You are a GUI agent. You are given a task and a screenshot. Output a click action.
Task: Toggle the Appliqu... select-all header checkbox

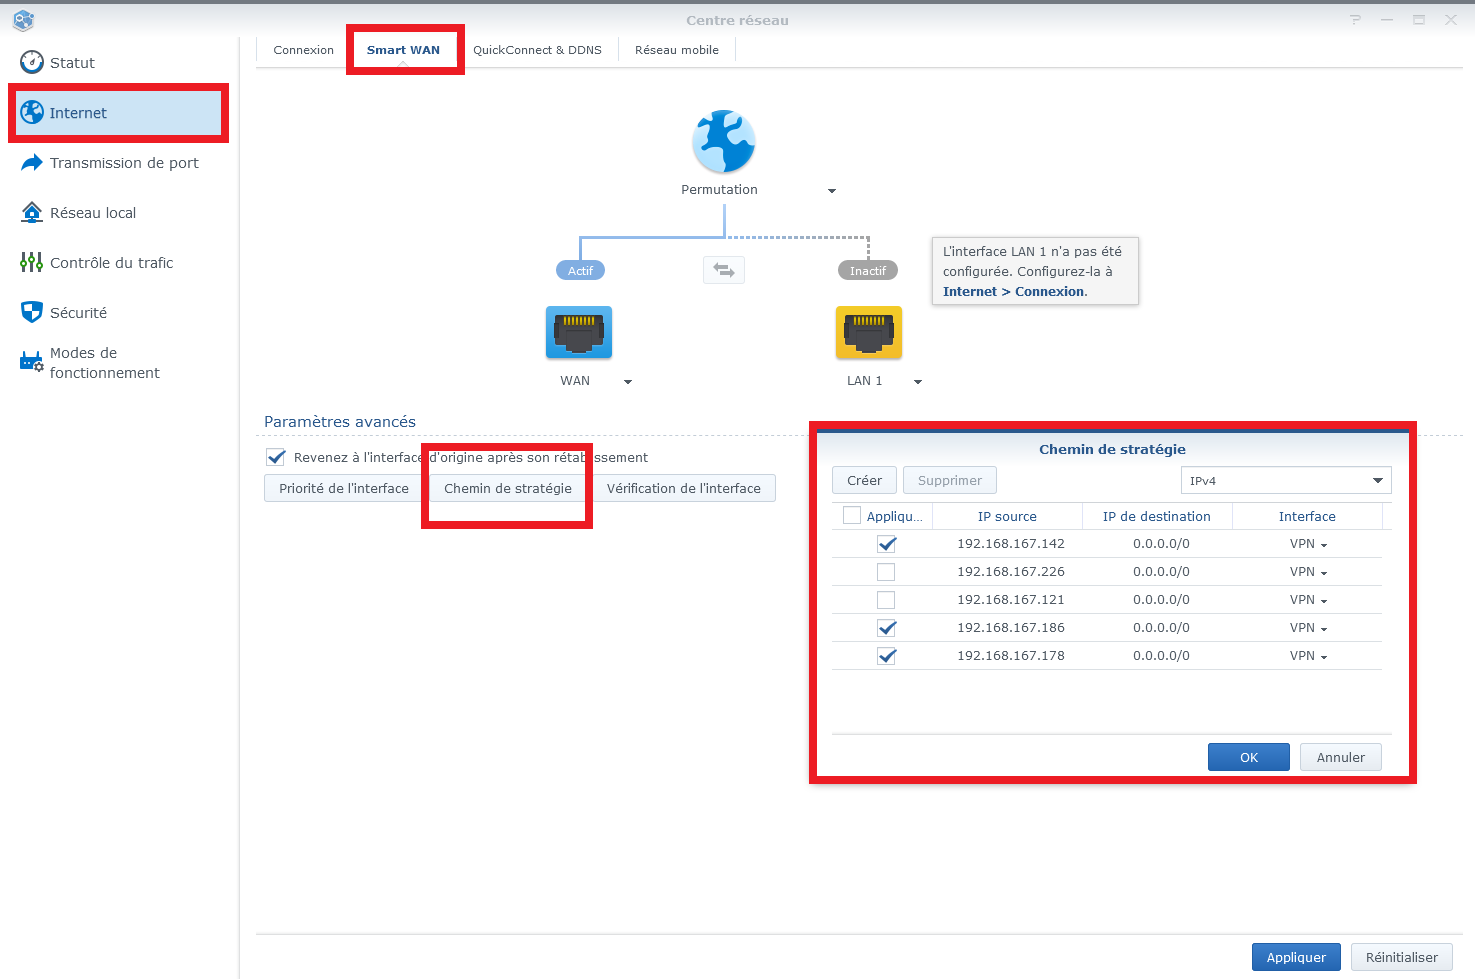(852, 516)
